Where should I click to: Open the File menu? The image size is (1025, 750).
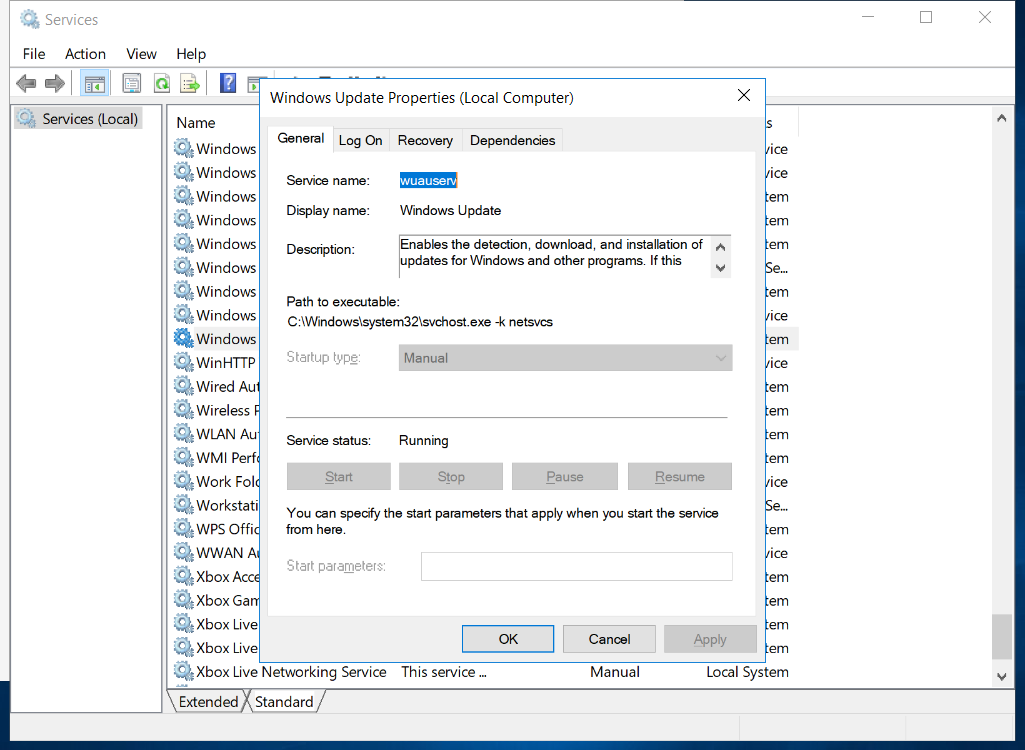pos(34,54)
